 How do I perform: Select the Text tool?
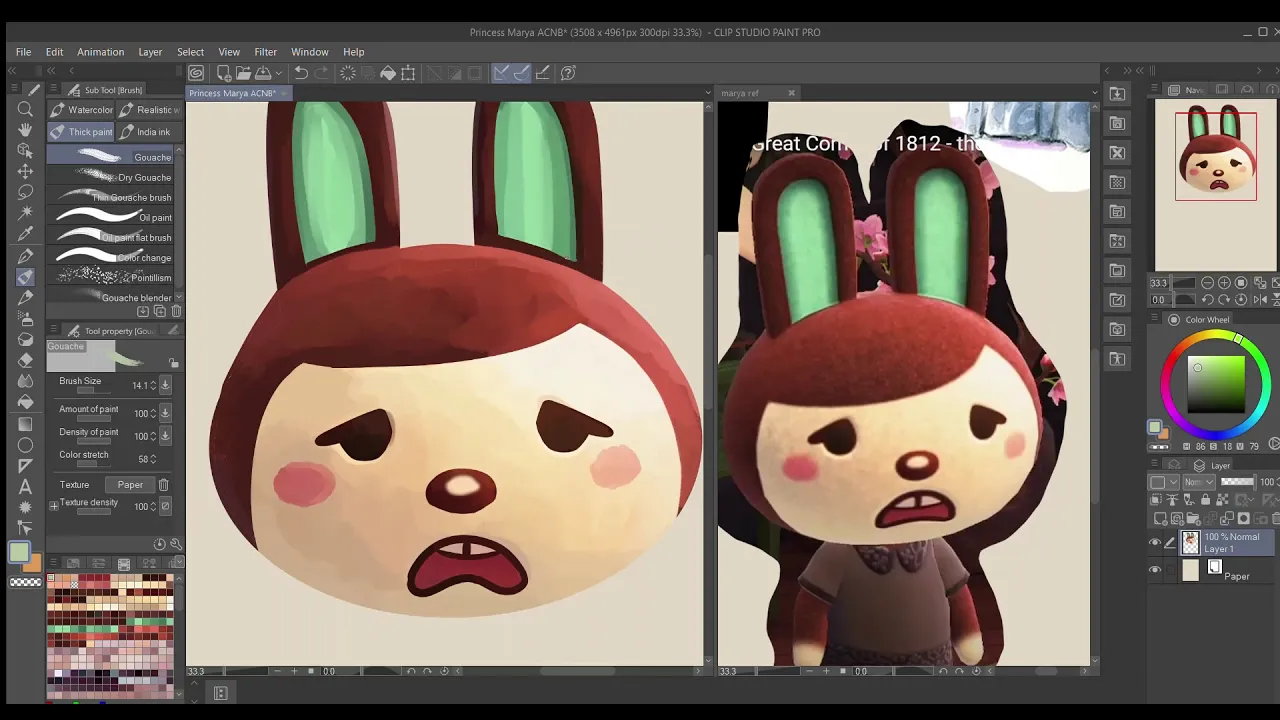click(x=26, y=487)
